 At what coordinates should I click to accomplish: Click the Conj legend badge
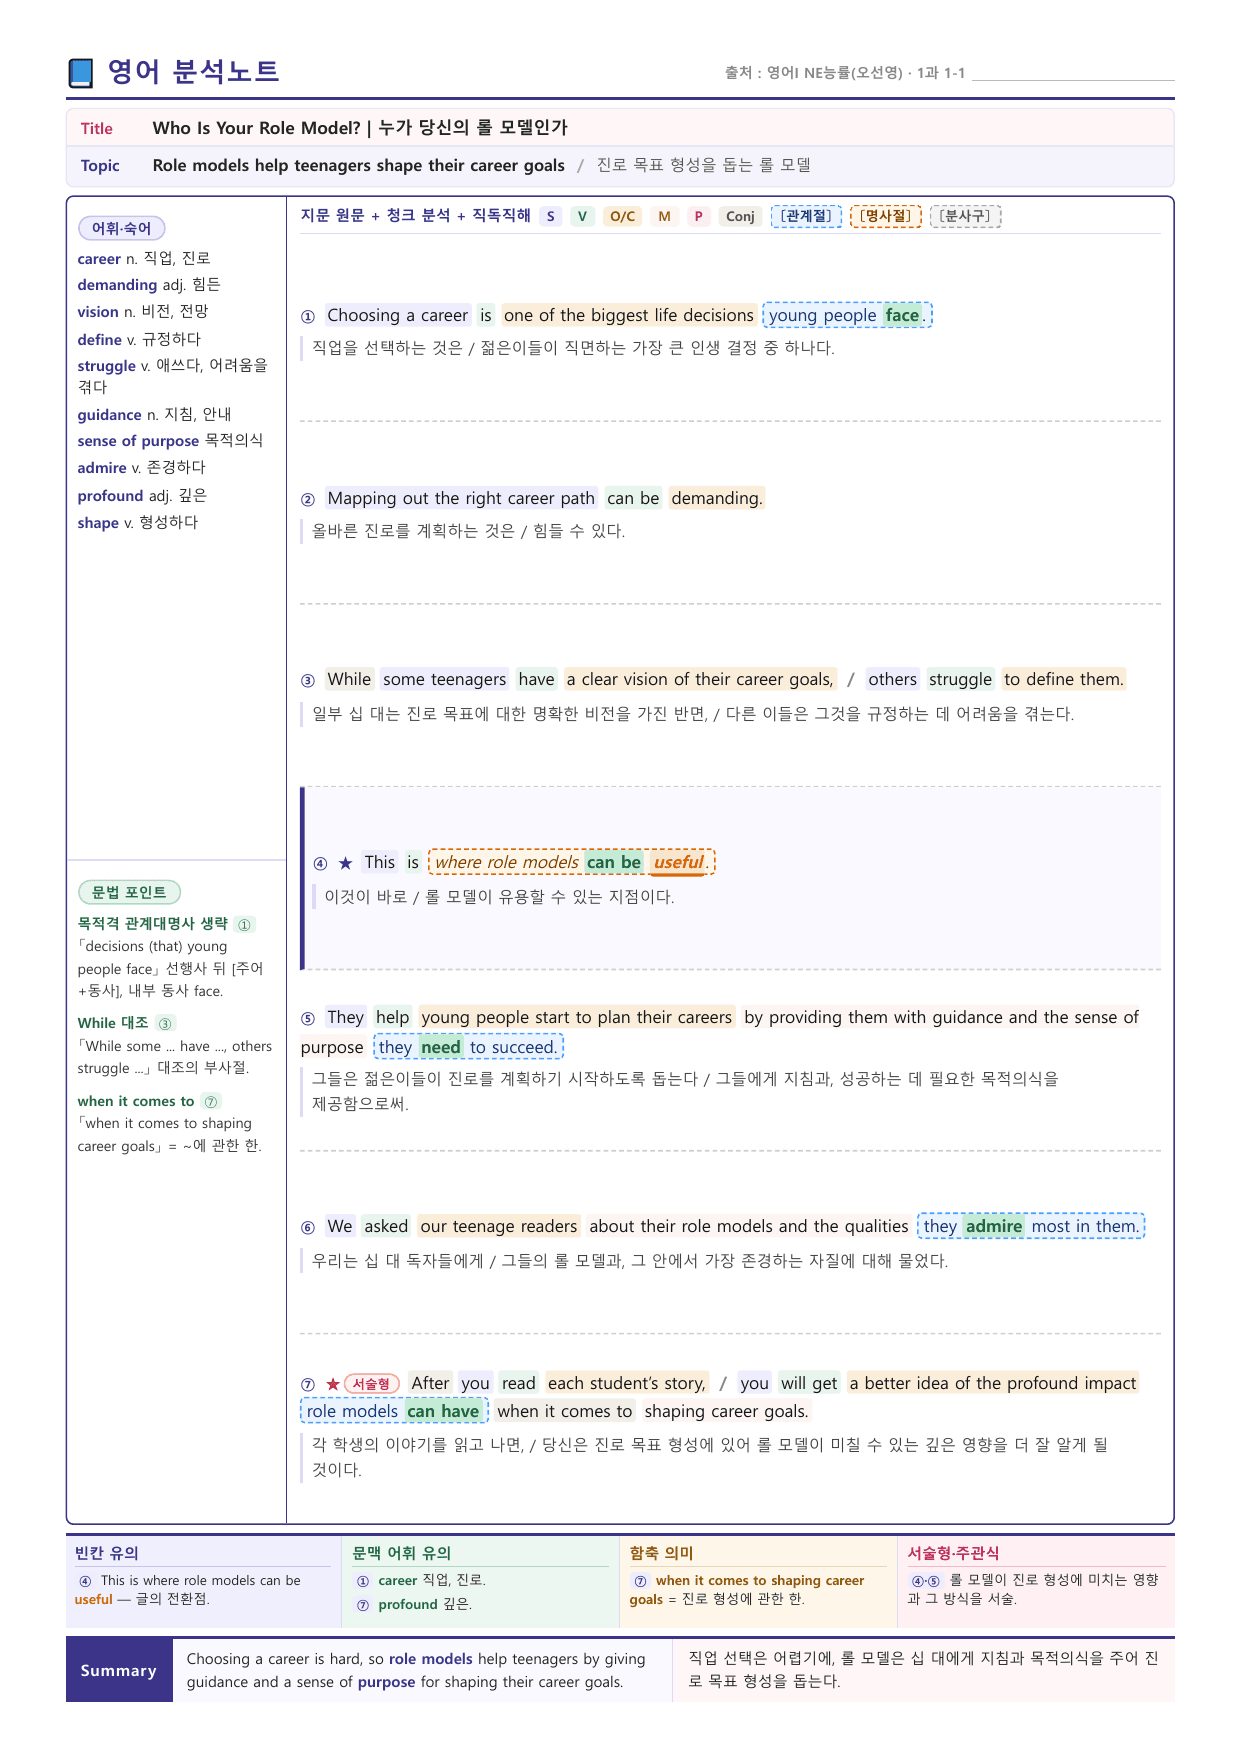coord(740,216)
